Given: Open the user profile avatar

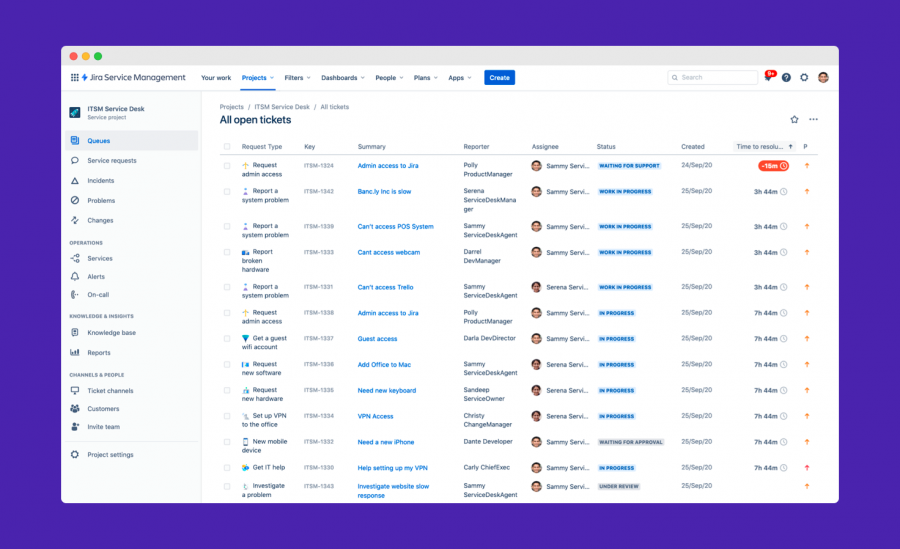Looking at the screenshot, I should 823,78.
